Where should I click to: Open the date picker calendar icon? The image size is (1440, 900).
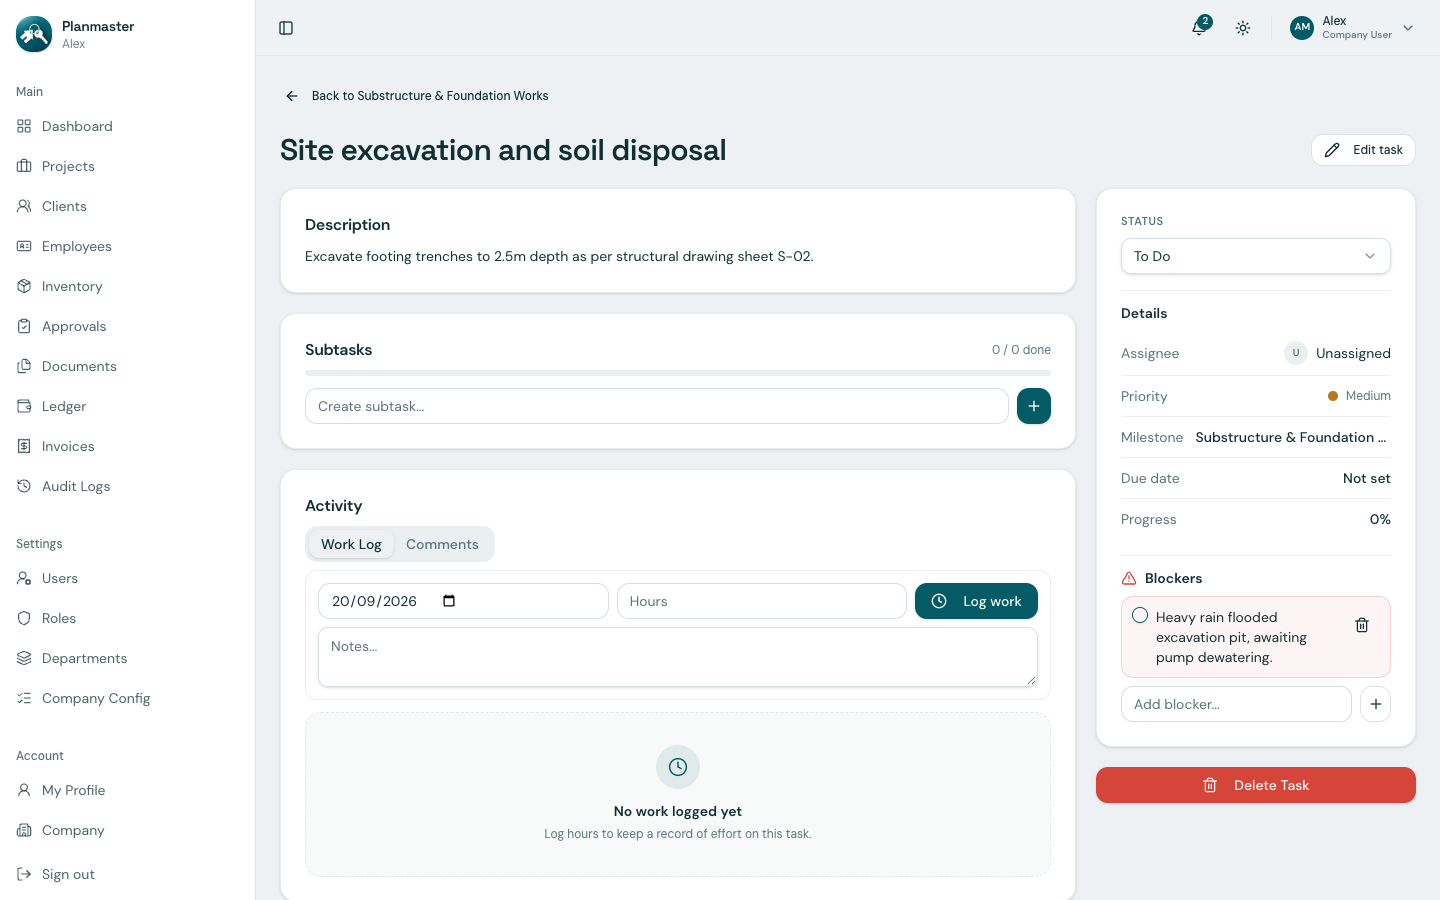point(449,601)
